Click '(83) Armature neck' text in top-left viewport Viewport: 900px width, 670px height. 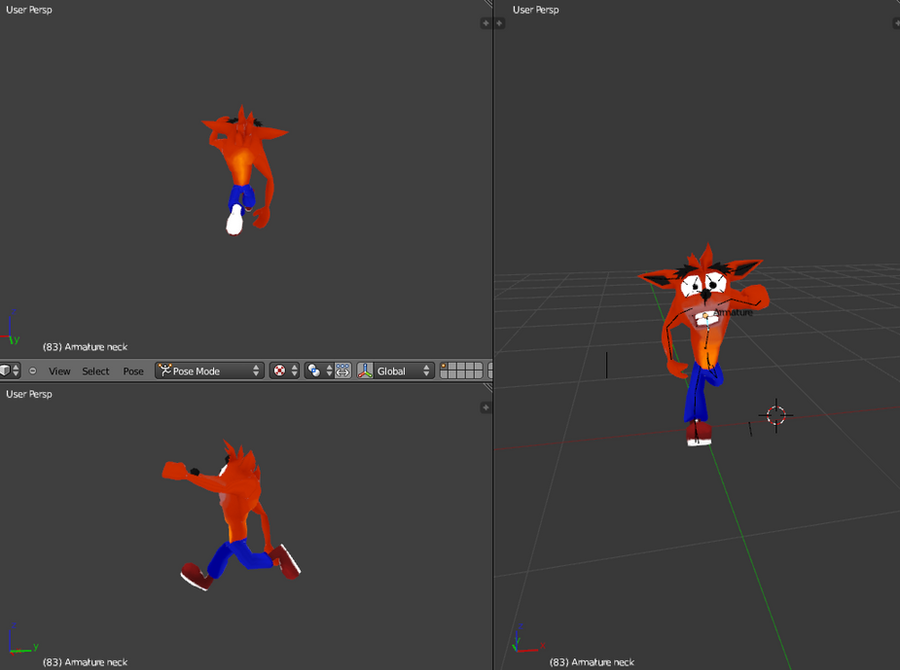coord(85,347)
